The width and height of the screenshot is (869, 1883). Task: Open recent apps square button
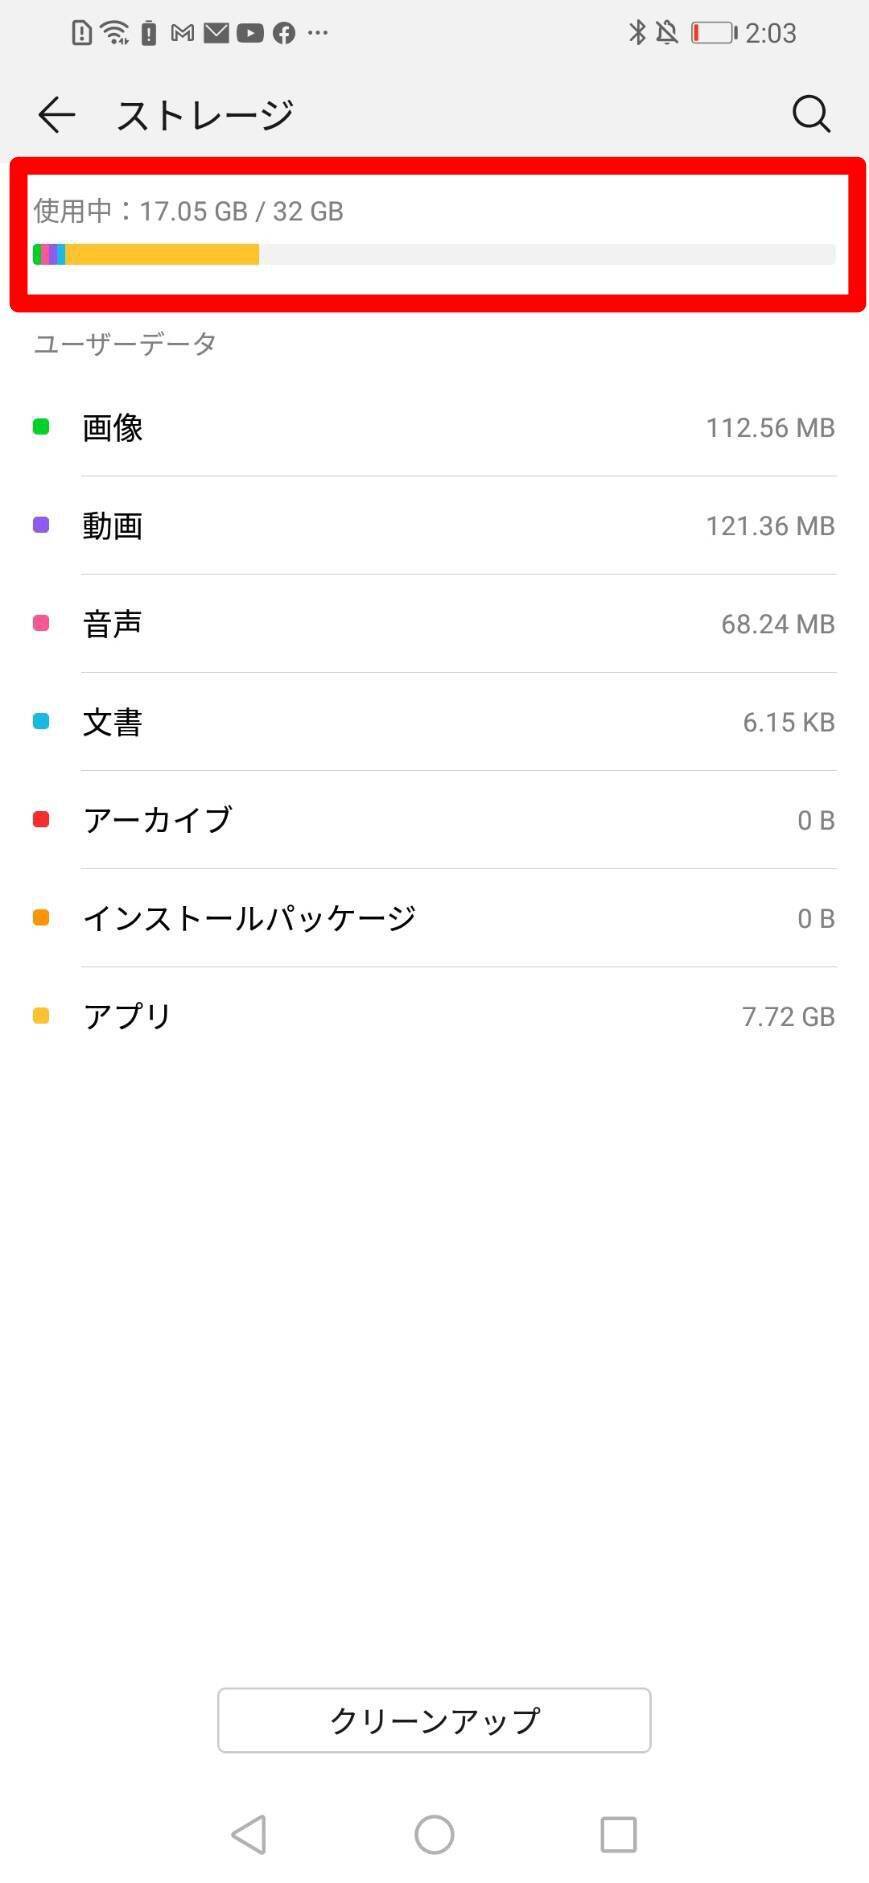(x=618, y=1834)
